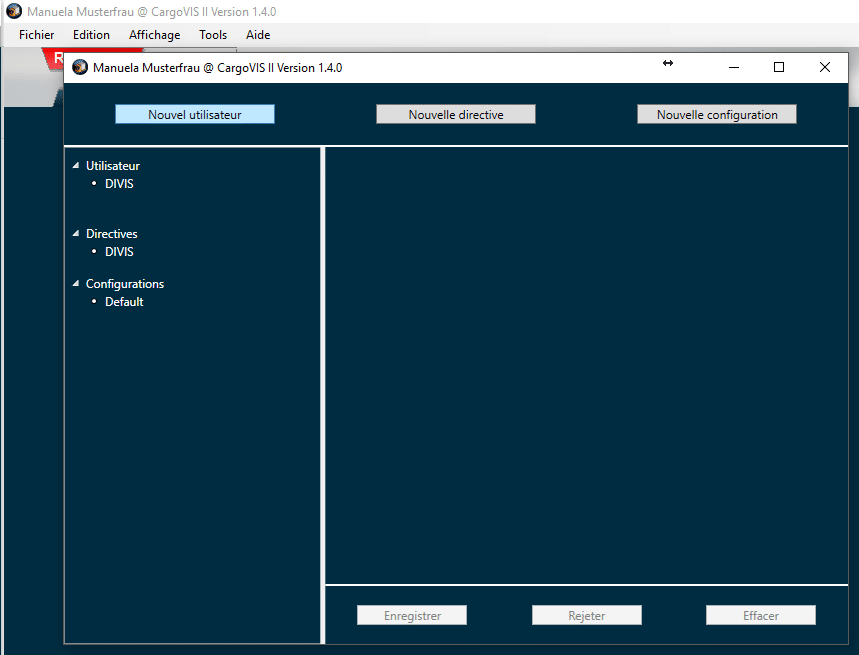Image resolution: width=859 pixels, height=655 pixels.
Task: Click the CargoVIS icon in main window title bar
Action: tap(14, 11)
